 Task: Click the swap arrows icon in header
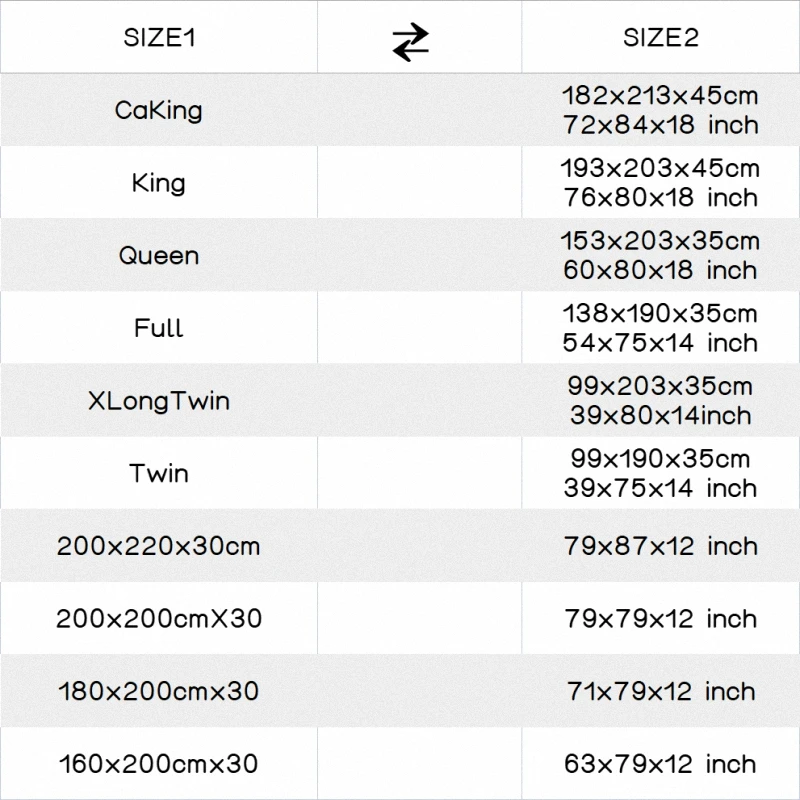point(410,41)
